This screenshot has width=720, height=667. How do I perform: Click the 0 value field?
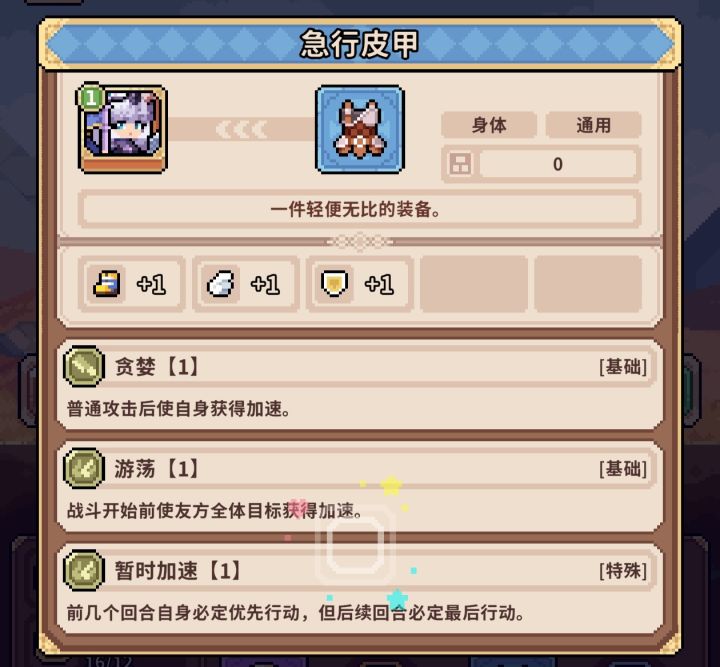tap(557, 164)
